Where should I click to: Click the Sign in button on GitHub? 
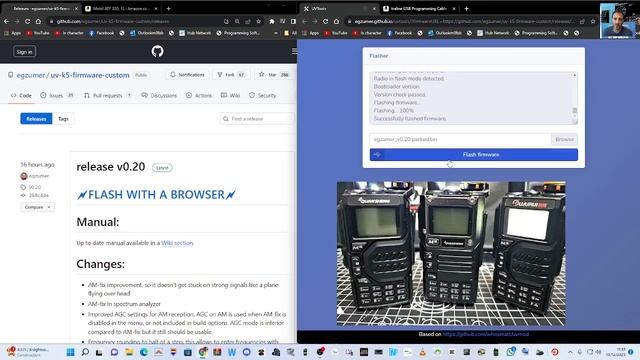pos(24,52)
